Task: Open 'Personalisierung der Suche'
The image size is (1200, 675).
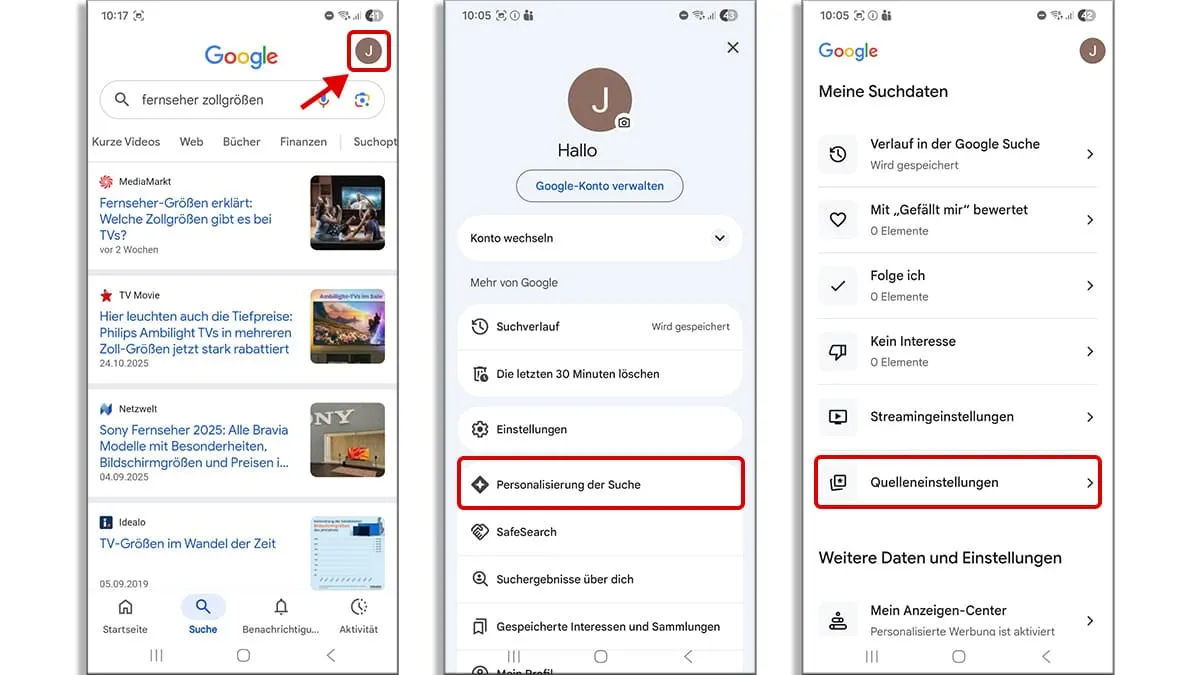Action: (600, 484)
